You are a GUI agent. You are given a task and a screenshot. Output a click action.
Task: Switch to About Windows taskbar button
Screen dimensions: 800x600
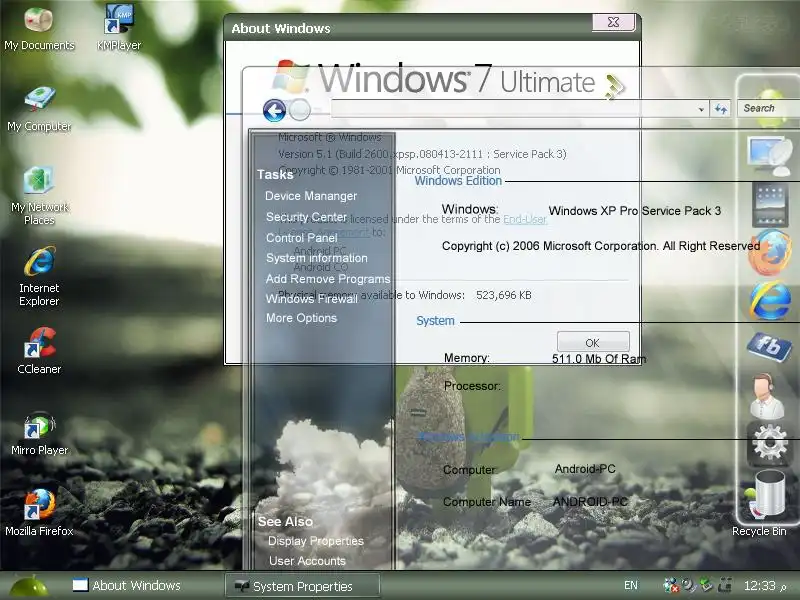click(x=127, y=585)
